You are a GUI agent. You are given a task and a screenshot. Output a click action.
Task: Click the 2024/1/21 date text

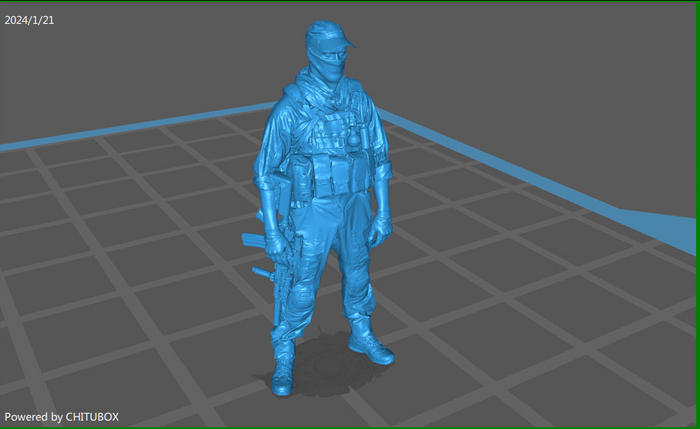[x=29, y=20]
